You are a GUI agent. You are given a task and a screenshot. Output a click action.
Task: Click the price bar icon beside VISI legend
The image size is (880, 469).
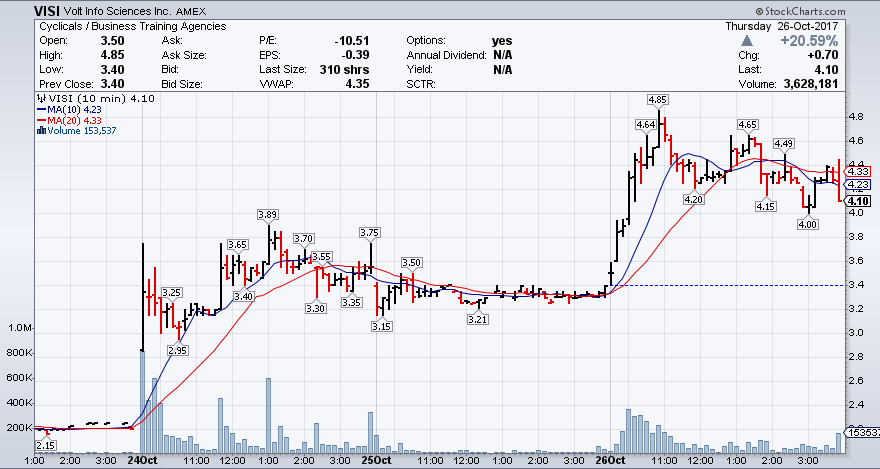coord(40,99)
